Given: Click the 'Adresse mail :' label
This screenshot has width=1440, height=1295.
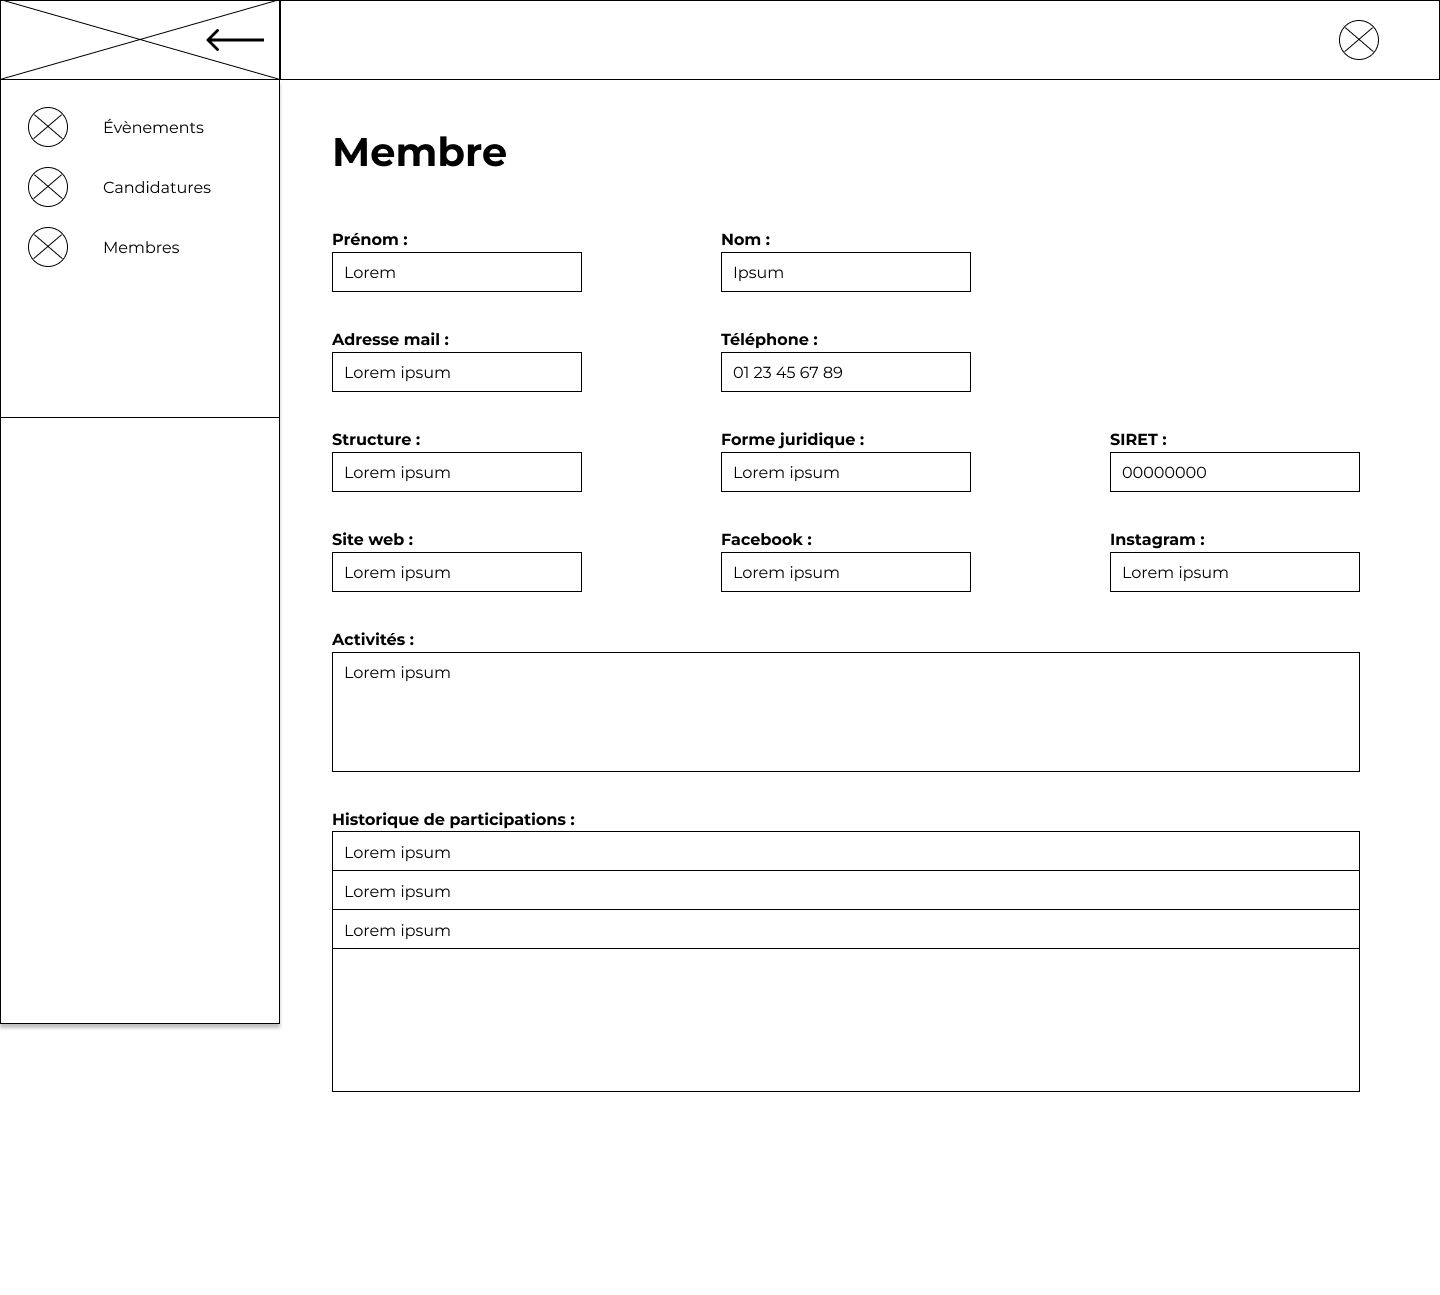Looking at the screenshot, I should click(390, 339).
